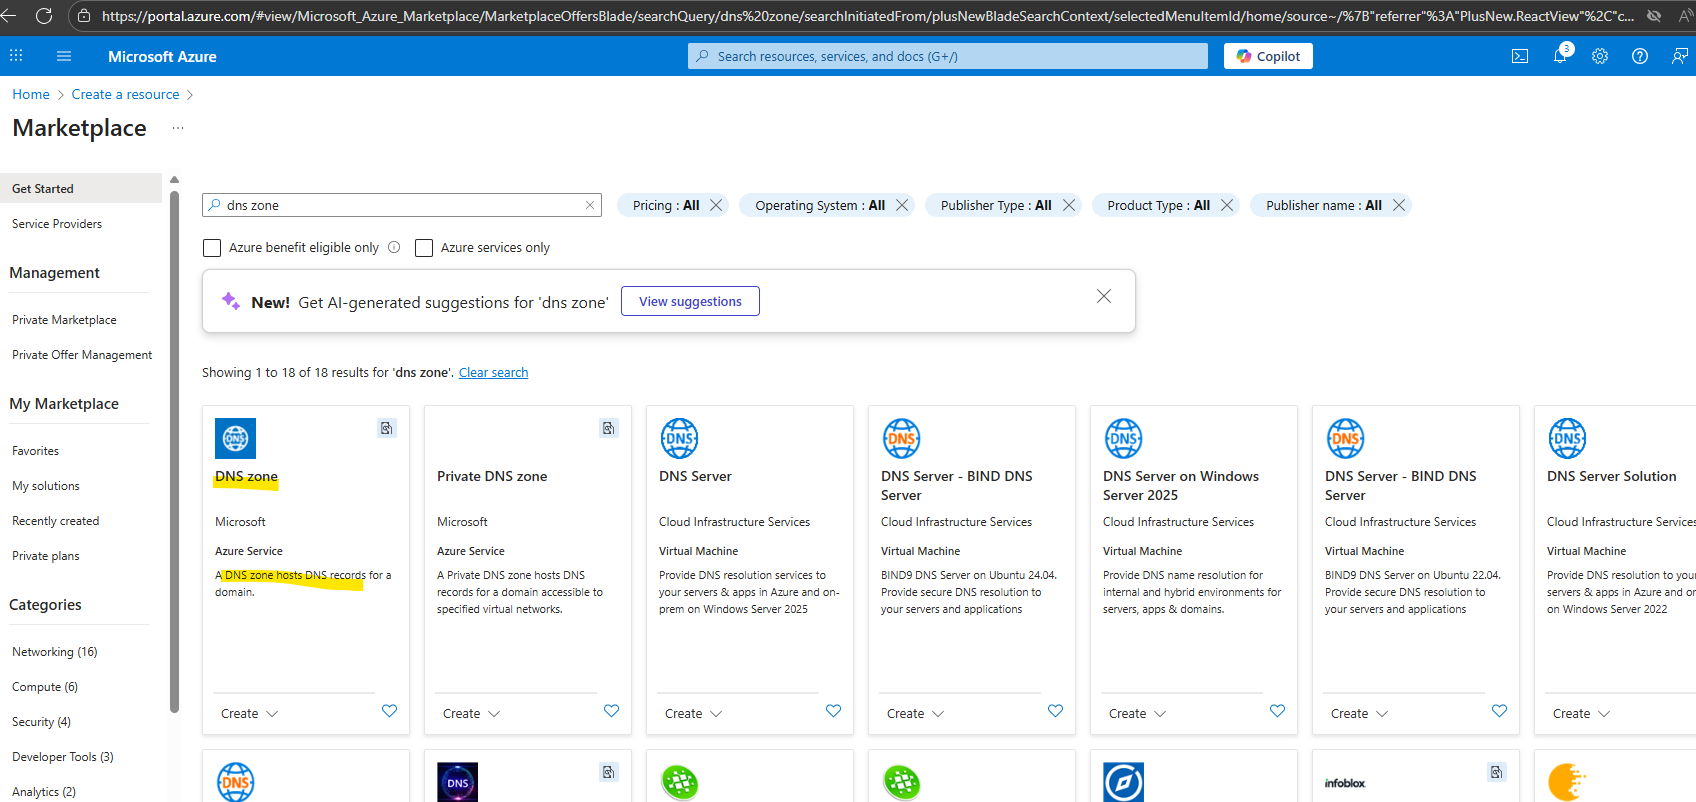Click the DNS zone product icon
This screenshot has height=802, width=1696.
click(235, 438)
